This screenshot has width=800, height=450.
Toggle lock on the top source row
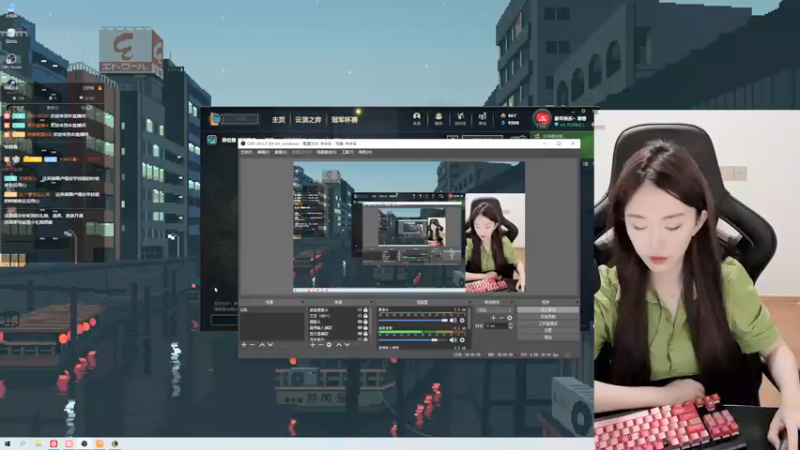[365, 310]
